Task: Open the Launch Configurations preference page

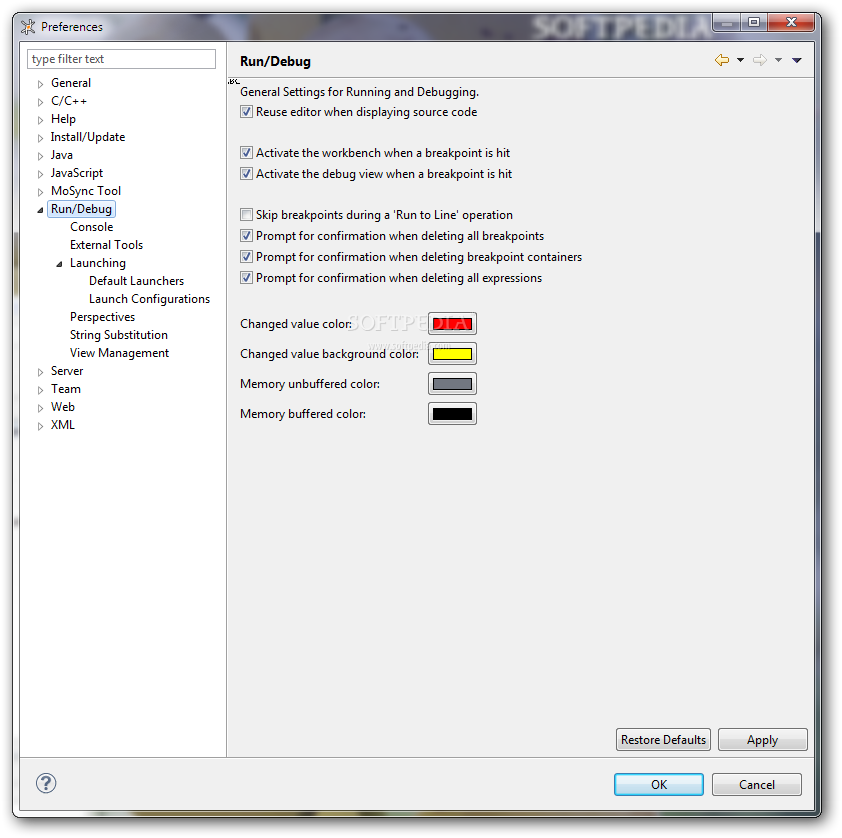Action: 149,299
